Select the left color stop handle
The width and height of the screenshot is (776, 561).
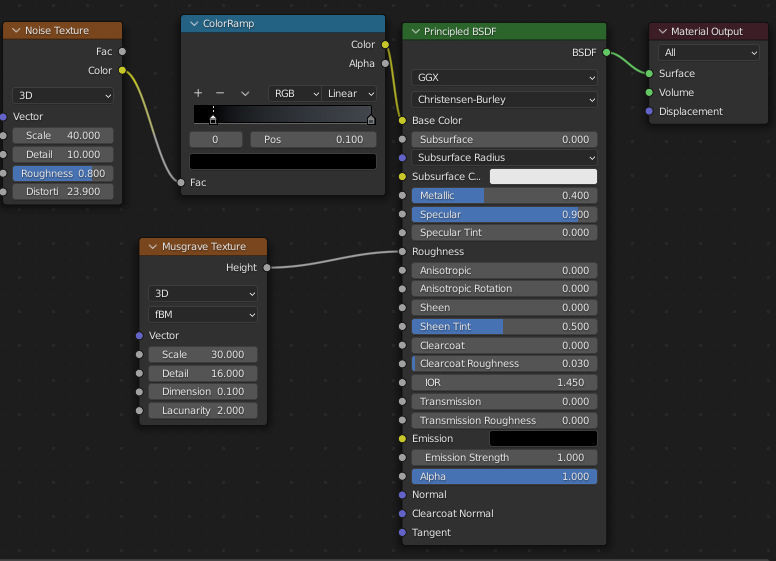pyautogui.click(x=213, y=120)
